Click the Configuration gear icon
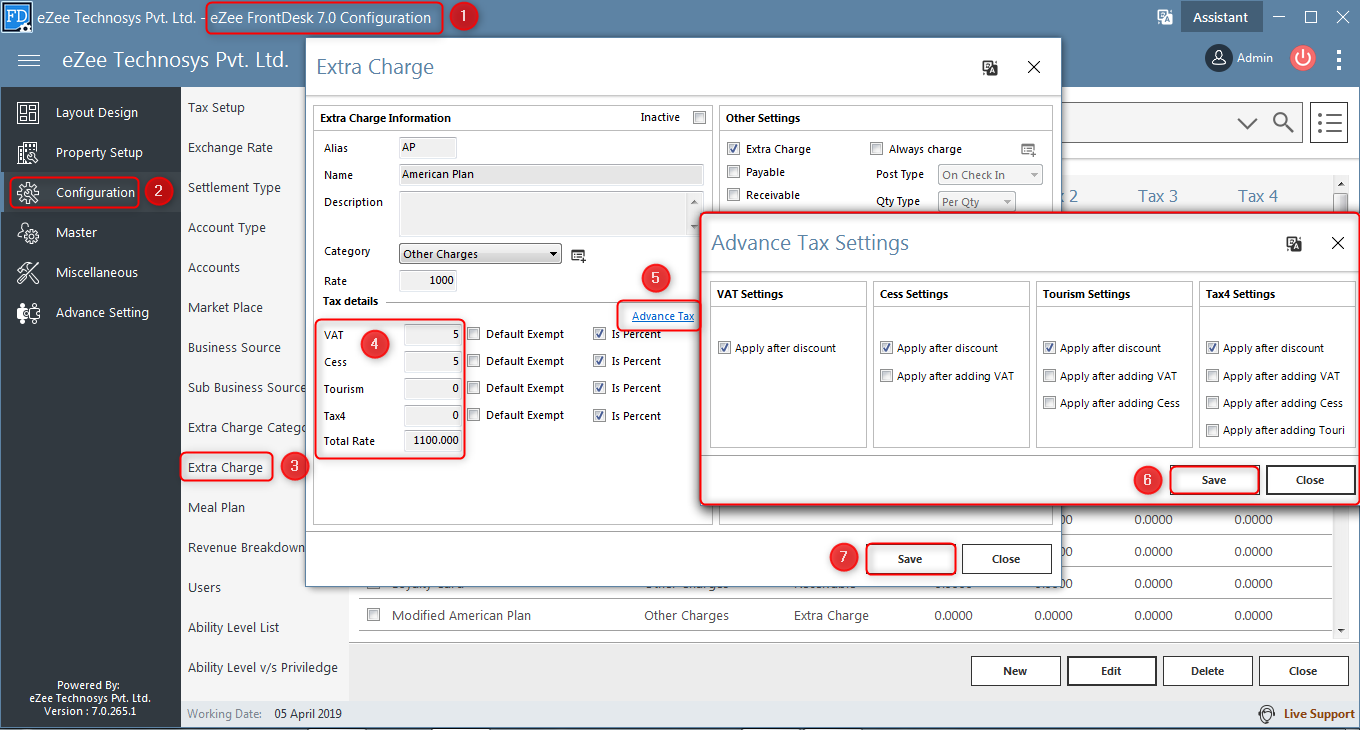 coord(28,193)
